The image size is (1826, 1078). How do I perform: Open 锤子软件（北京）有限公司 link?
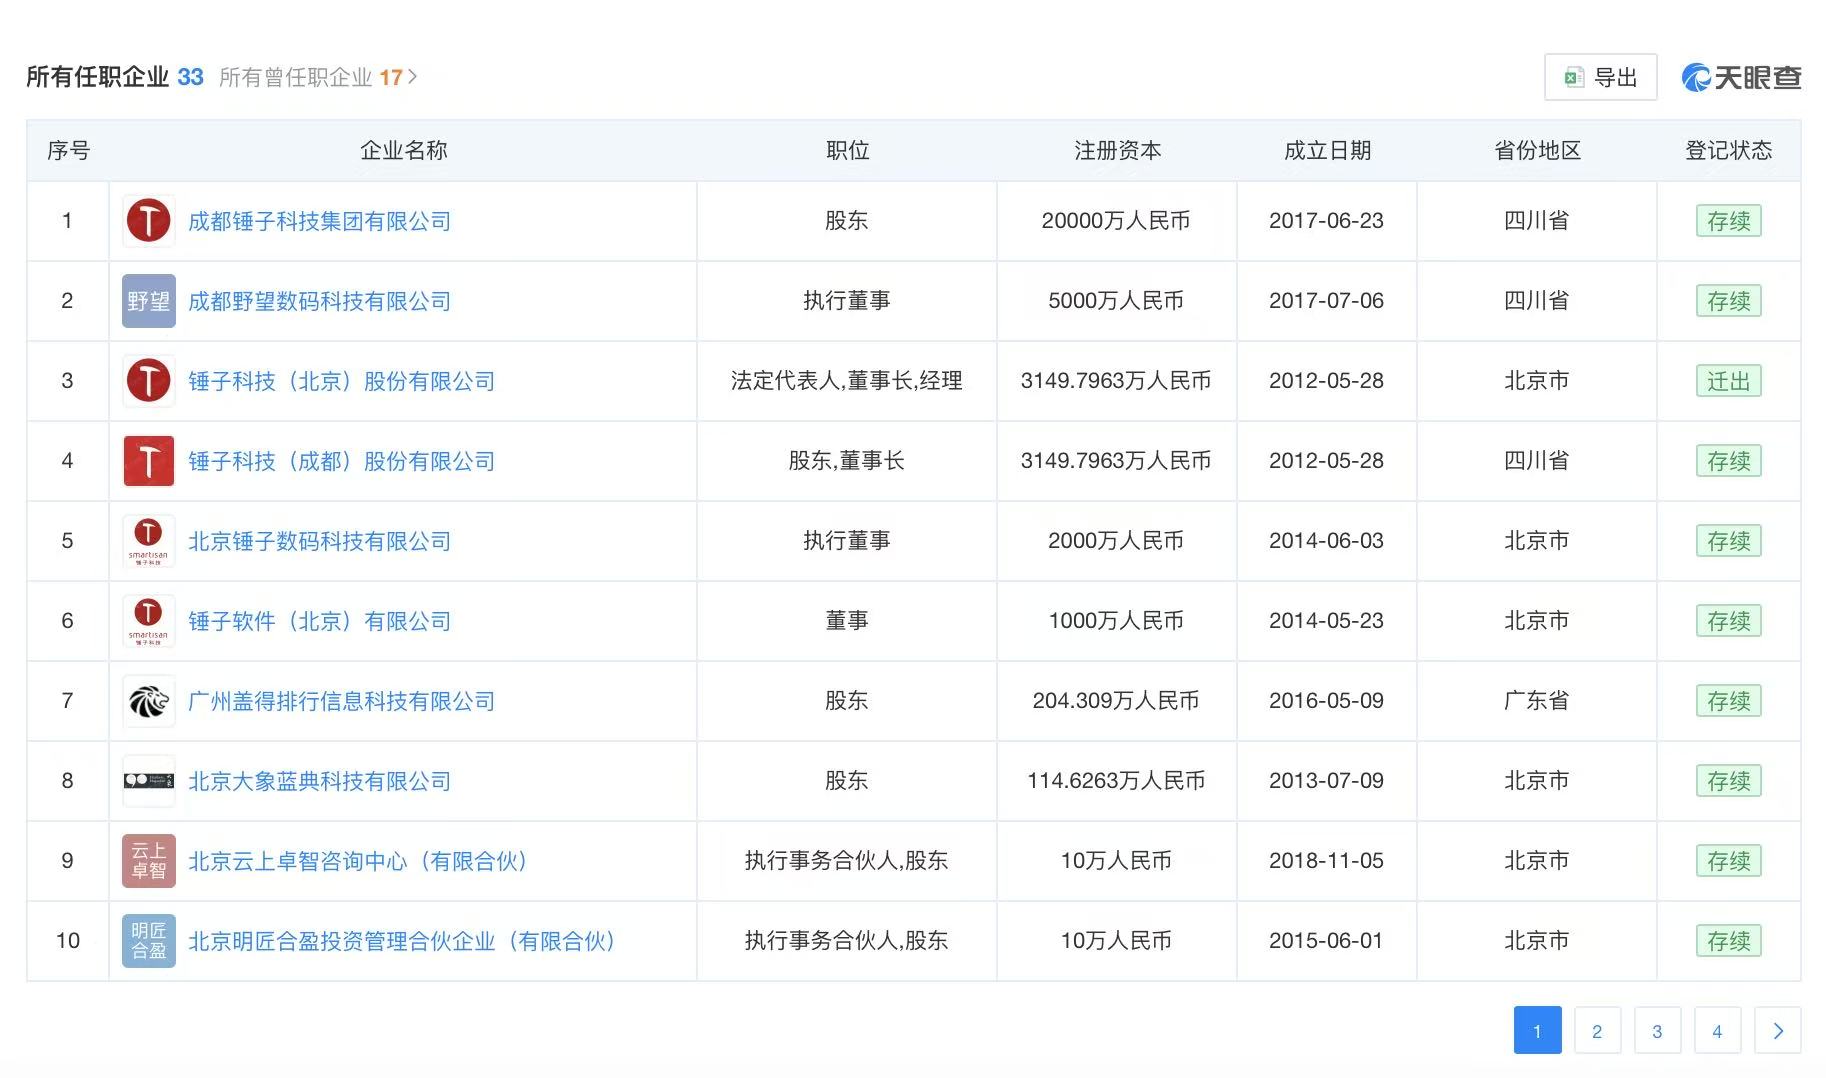pos(319,621)
